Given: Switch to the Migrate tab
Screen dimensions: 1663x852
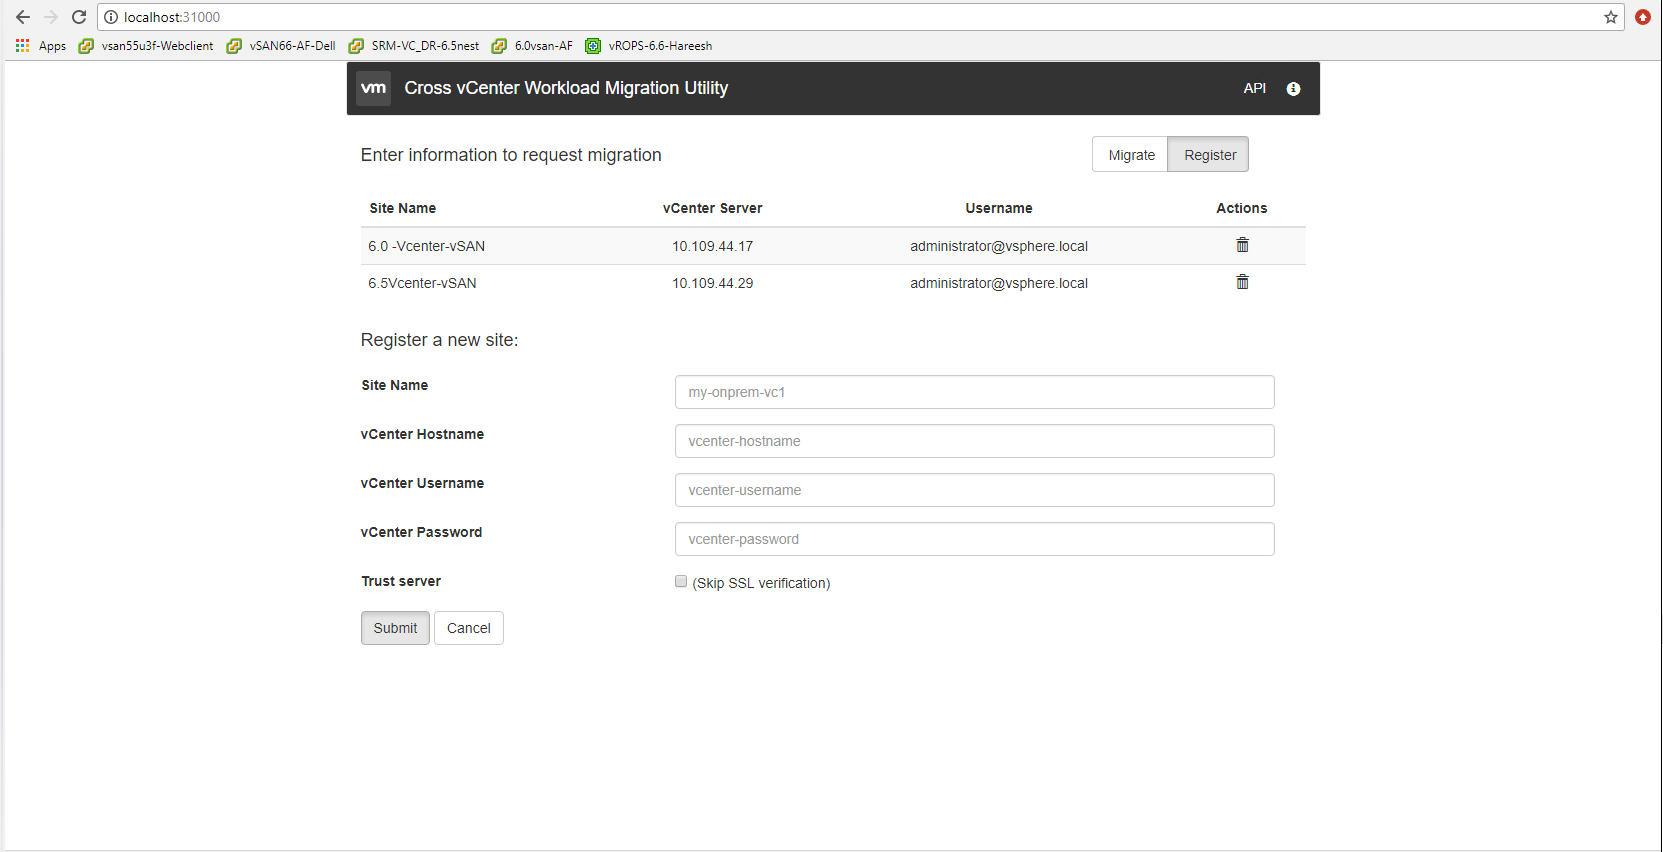Looking at the screenshot, I should tap(1131, 155).
